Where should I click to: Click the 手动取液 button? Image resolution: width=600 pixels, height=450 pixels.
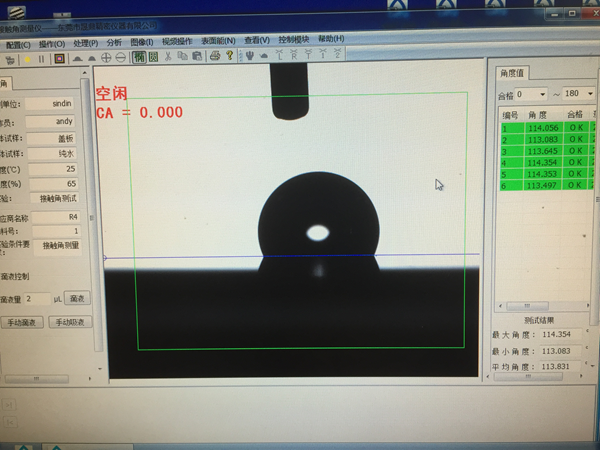(x=70, y=322)
